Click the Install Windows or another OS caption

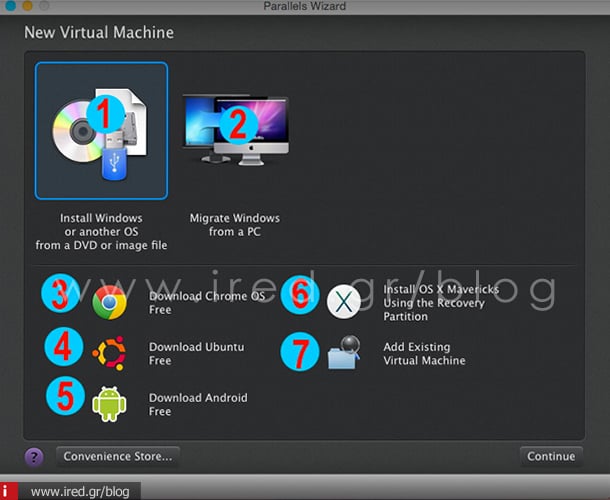(x=101, y=232)
